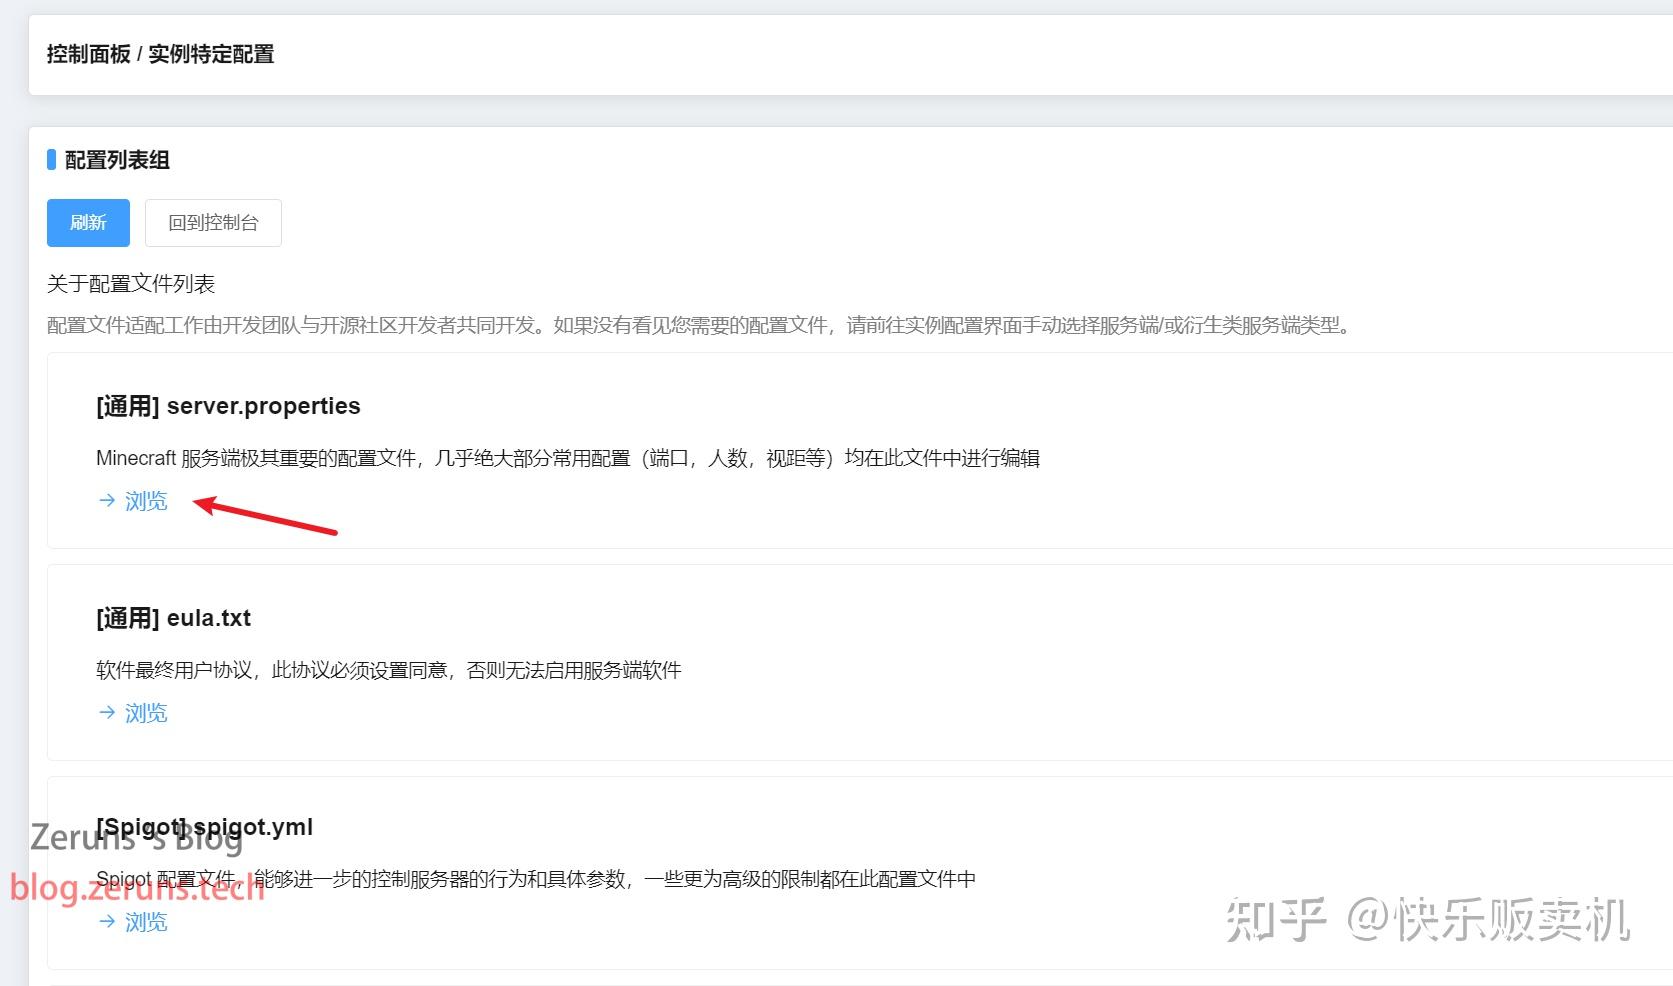Select the [通用] eula.txt card title
This screenshot has width=1673, height=986.
point(172,618)
